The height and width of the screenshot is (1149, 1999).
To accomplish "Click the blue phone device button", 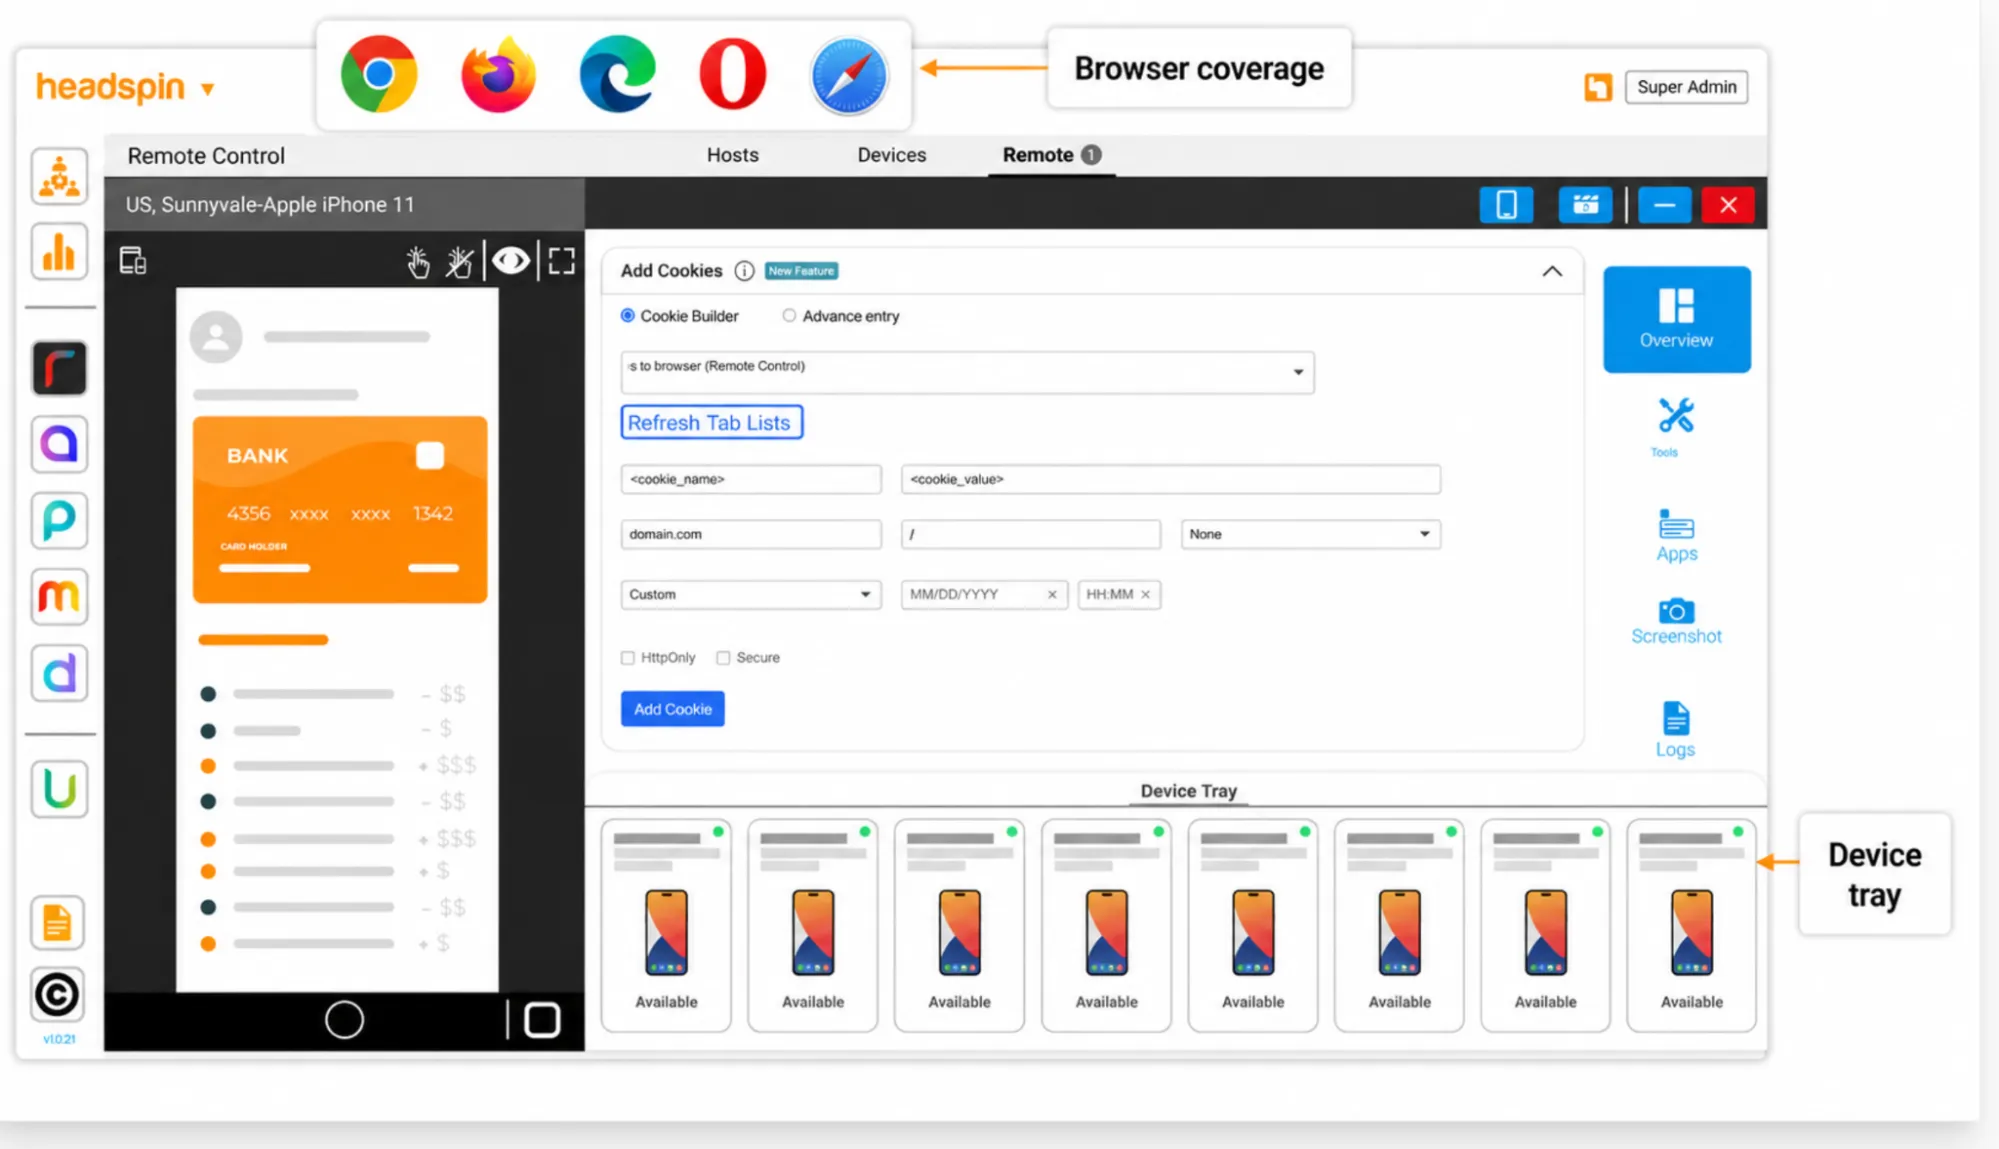I will click(1506, 205).
